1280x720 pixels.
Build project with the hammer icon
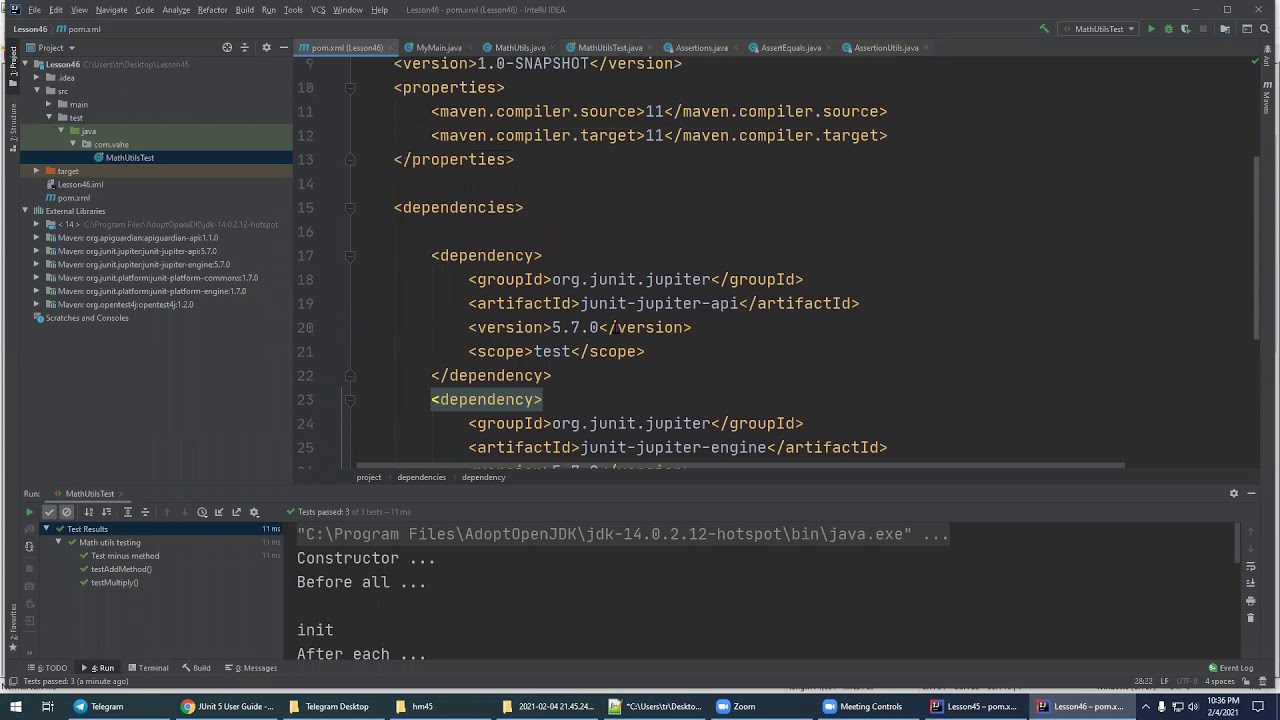coord(1045,29)
